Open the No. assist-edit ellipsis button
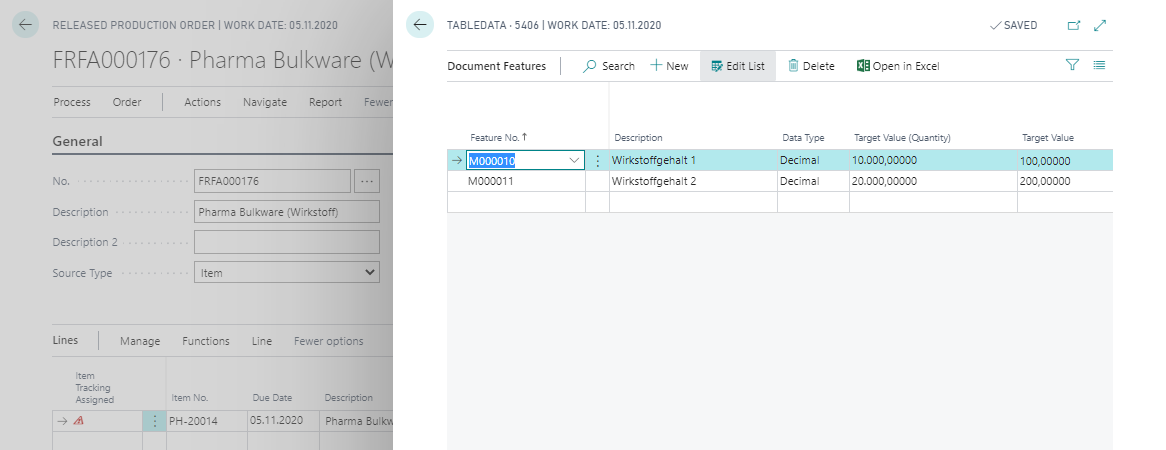Screen dimensions: 1166x450 [367, 181]
